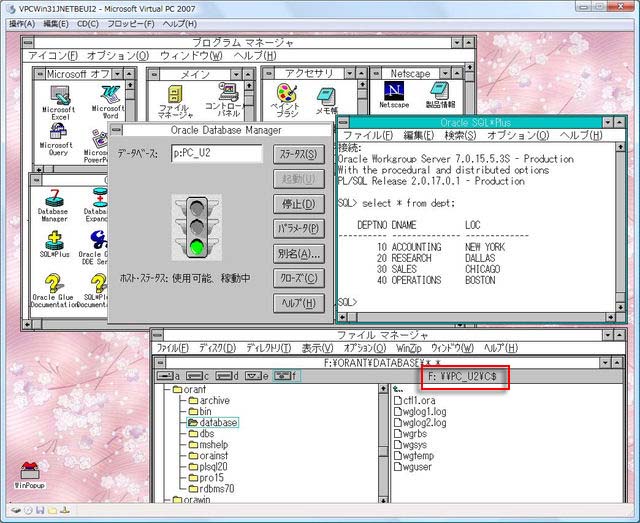Open the Oracle Database Manager program icon

pyautogui.click(x=53, y=206)
